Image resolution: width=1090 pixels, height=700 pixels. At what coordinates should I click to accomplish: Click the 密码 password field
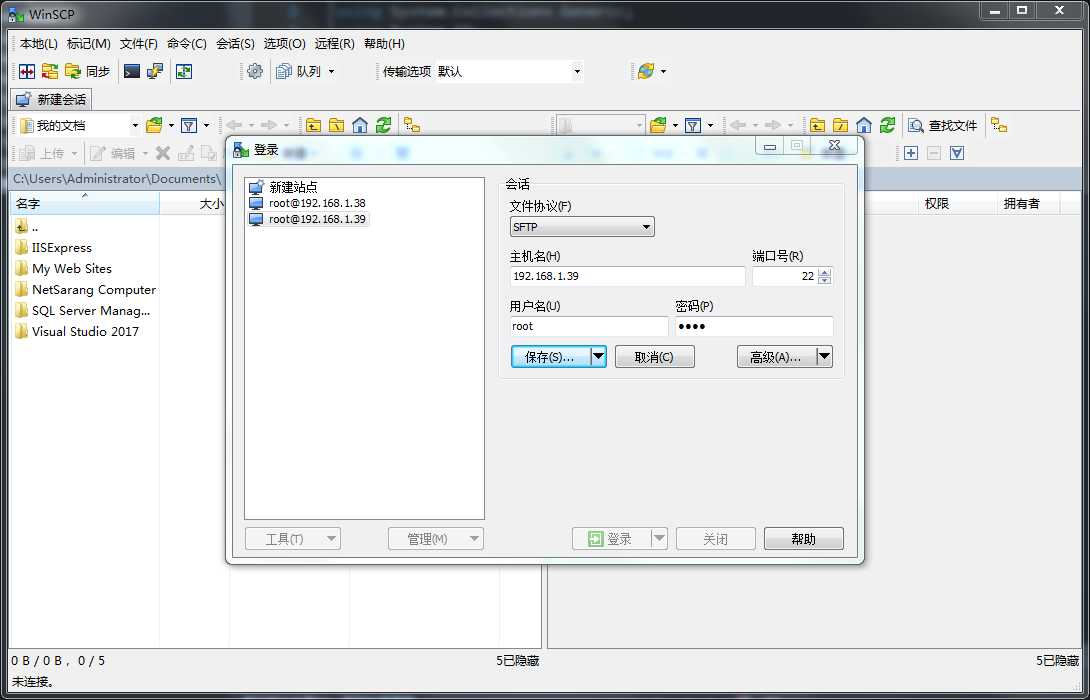[x=754, y=326]
